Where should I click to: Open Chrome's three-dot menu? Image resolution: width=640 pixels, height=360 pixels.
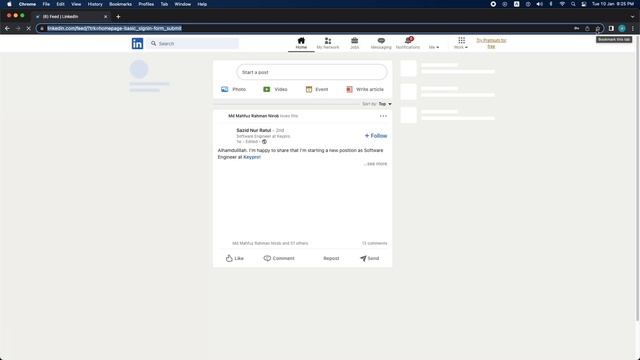coord(633,28)
